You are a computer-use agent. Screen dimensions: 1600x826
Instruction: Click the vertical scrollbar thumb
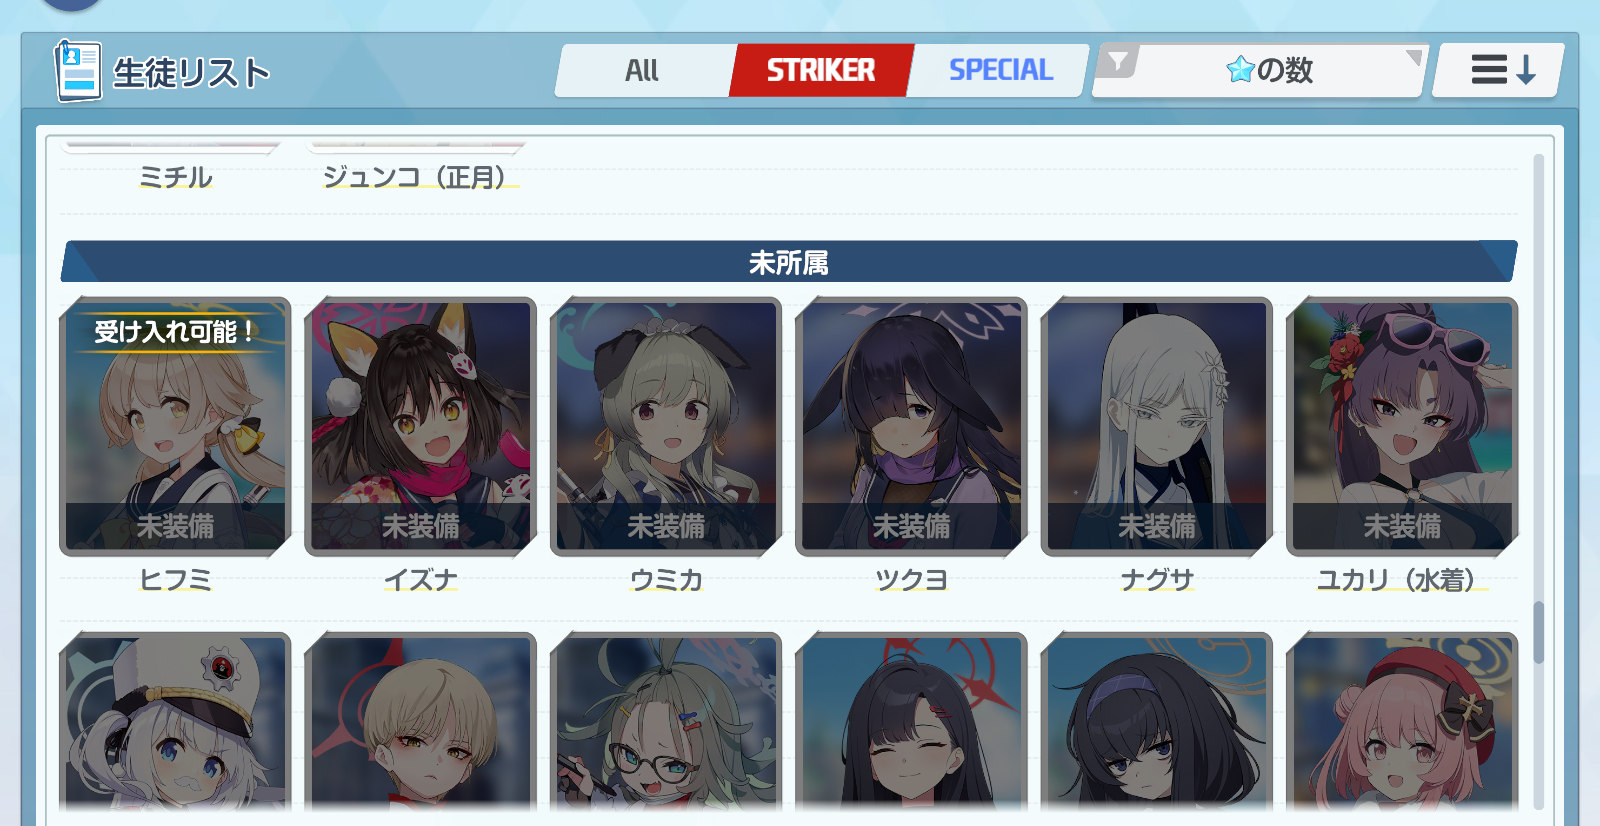[1538, 632]
